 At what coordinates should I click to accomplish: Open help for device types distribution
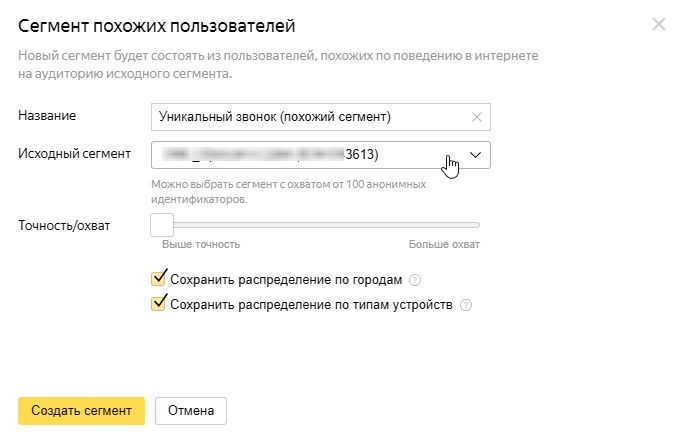coord(465,305)
